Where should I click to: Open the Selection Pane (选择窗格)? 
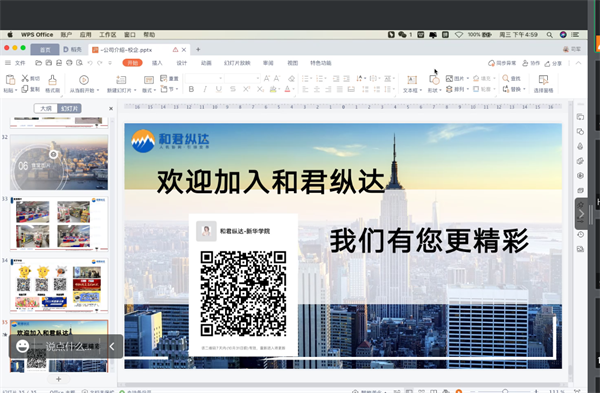(543, 80)
